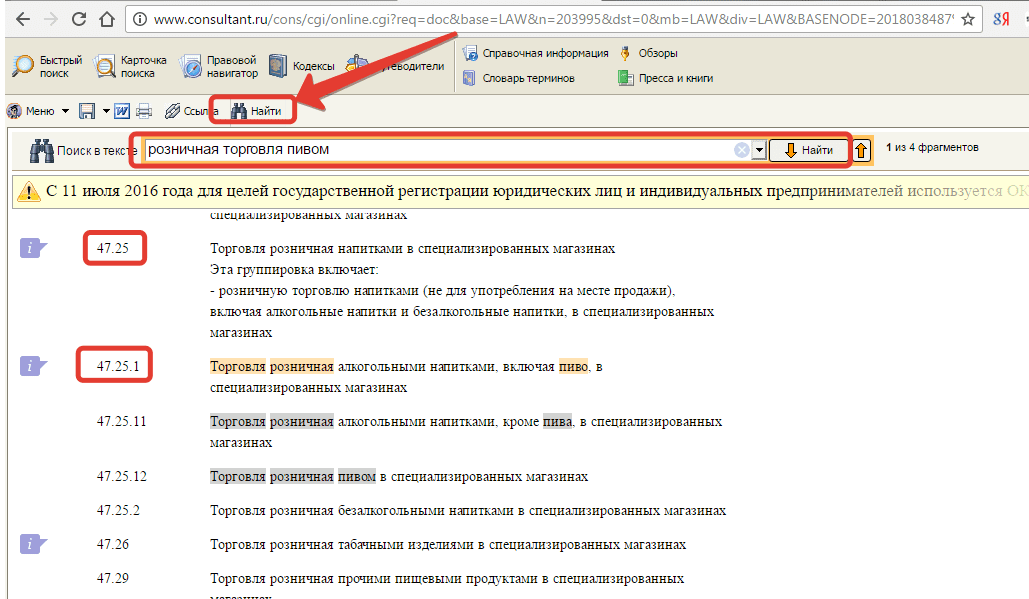Click '1 из 4 фрагментов' counter
The image size is (1029, 599).
click(x=932, y=147)
